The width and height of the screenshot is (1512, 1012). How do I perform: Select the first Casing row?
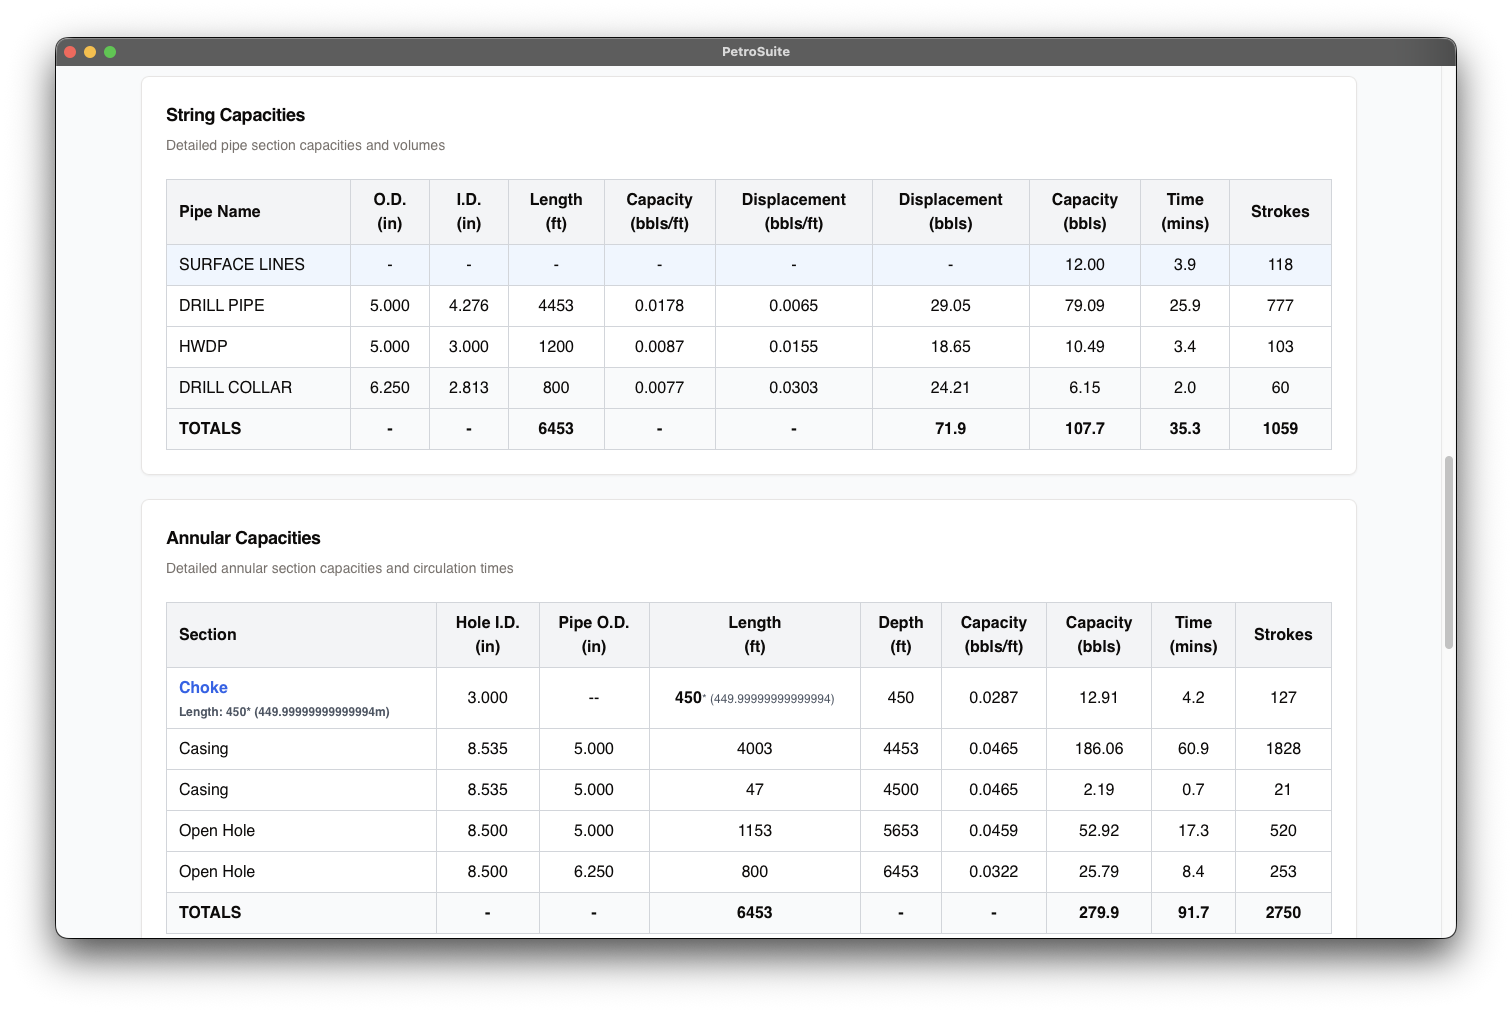click(203, 748)
